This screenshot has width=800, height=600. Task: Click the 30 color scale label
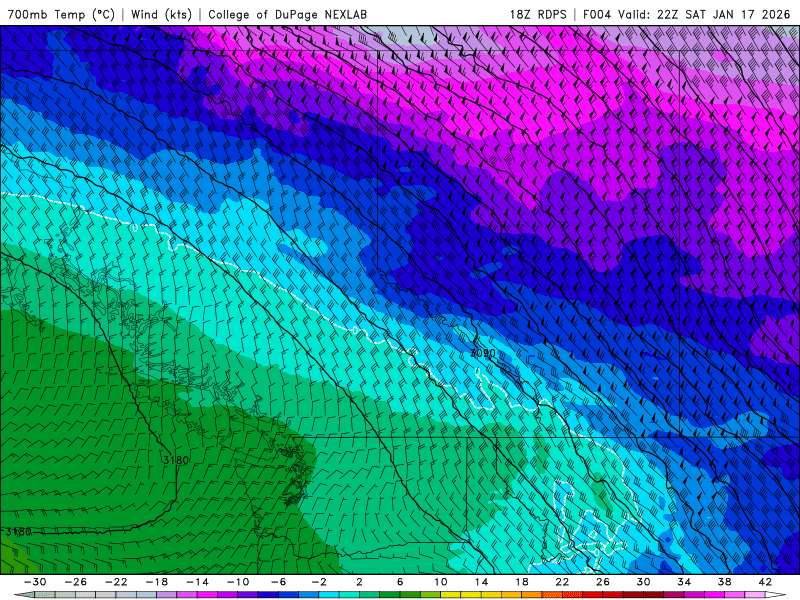pyautogui.click(x=643, y=582)
